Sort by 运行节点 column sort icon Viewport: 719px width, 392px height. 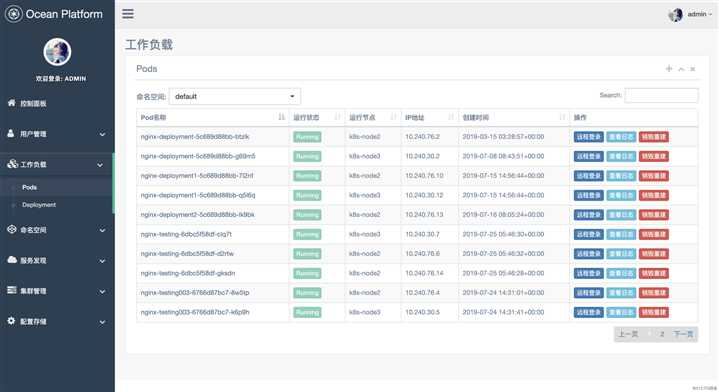[393, 117]
